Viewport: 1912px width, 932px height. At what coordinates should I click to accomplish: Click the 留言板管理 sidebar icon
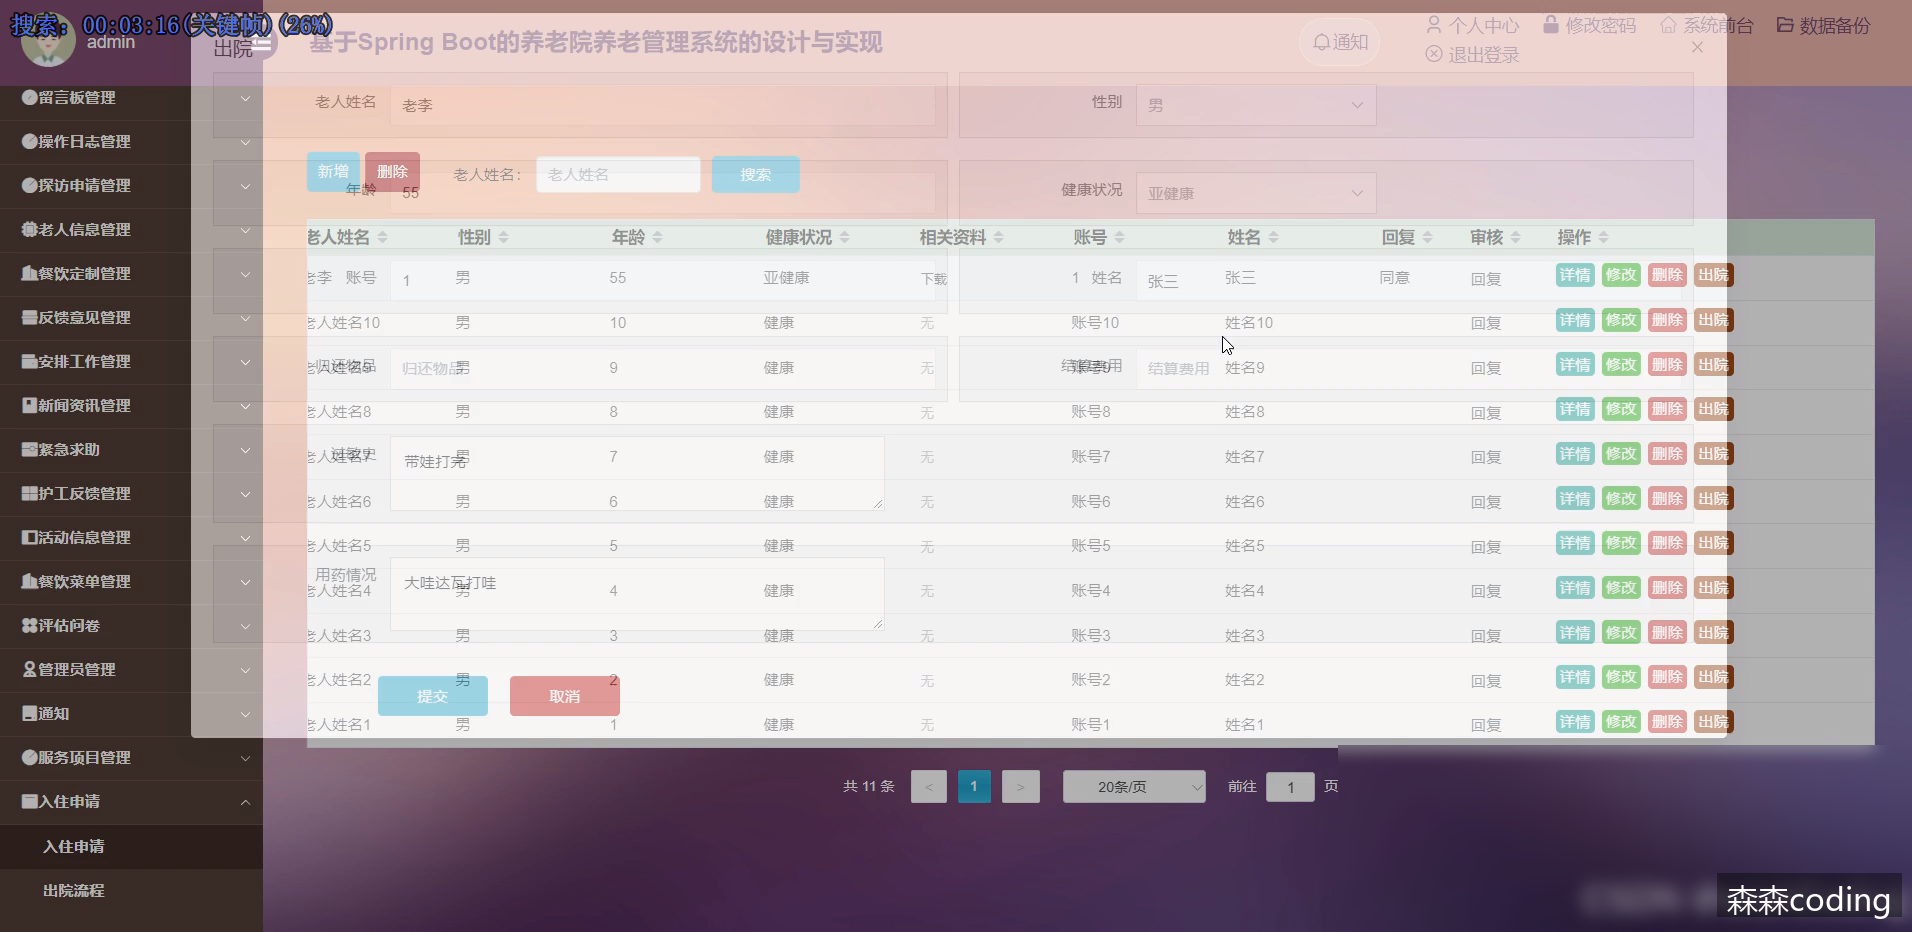[x=30, y=98]
